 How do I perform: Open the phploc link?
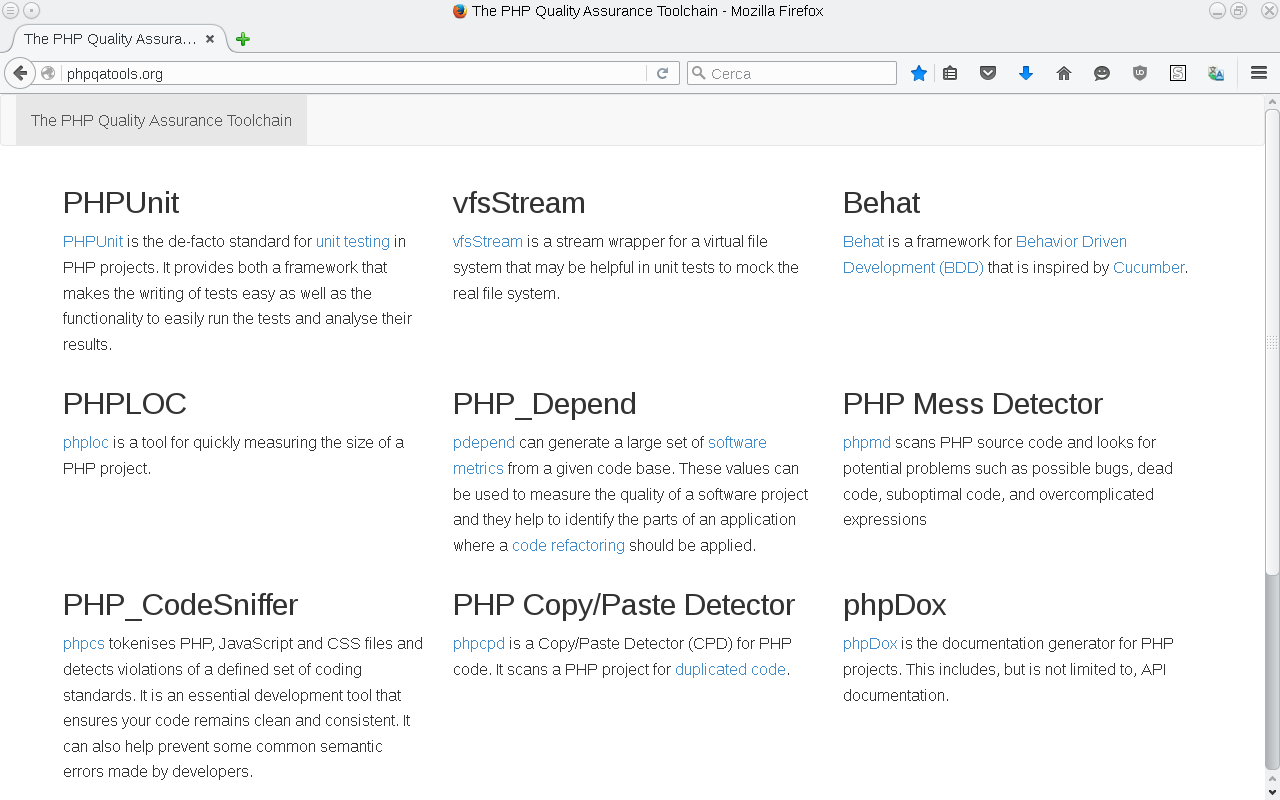click(86, 442)
